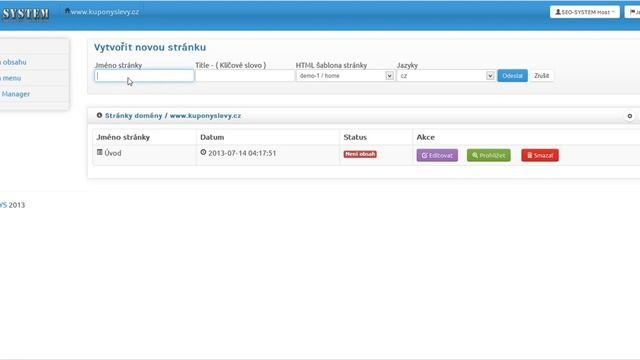Image resolution: width=640 pixels, height=360 pixels.
Task: Open the SEO-SYSTEM Host user dropdown
Action: tap(584, 12)
